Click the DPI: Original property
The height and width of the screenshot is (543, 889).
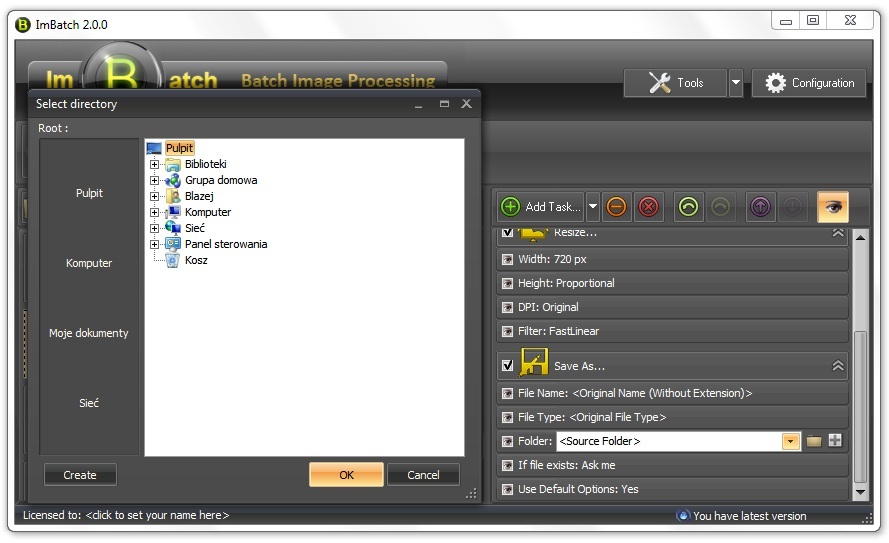click(x=672, y=307)
